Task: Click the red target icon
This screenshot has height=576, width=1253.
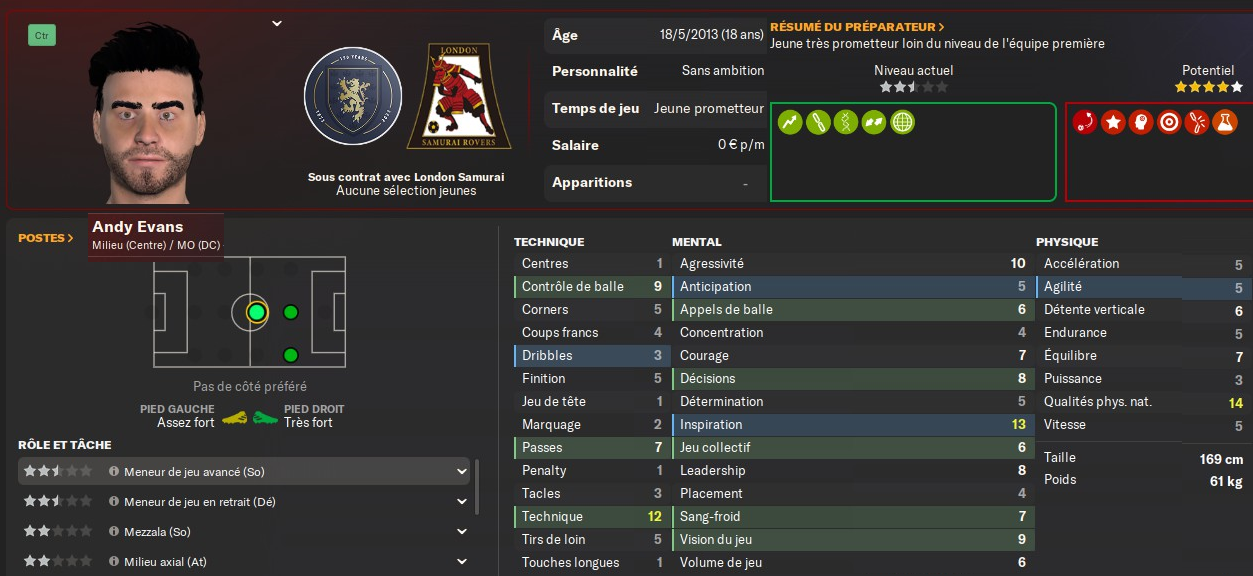Action: pos(1168,123)
